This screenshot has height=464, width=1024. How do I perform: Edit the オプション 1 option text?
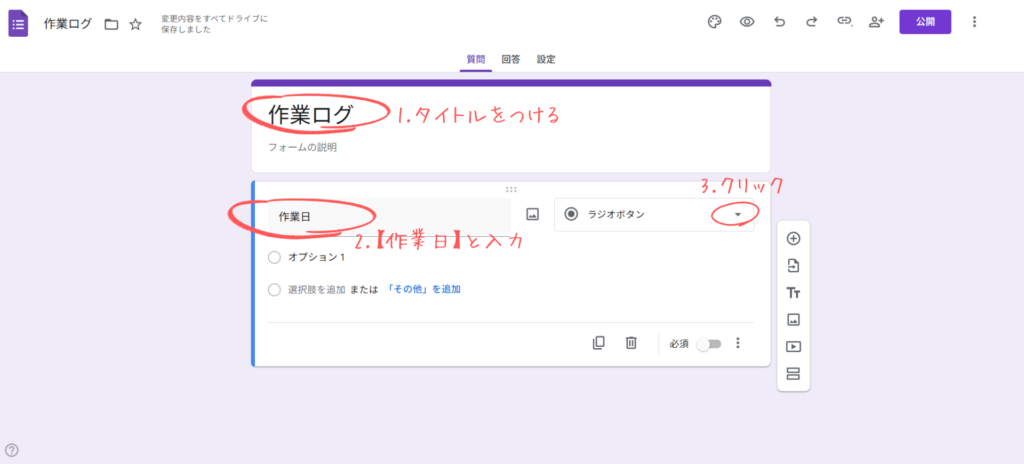[317, 257]
